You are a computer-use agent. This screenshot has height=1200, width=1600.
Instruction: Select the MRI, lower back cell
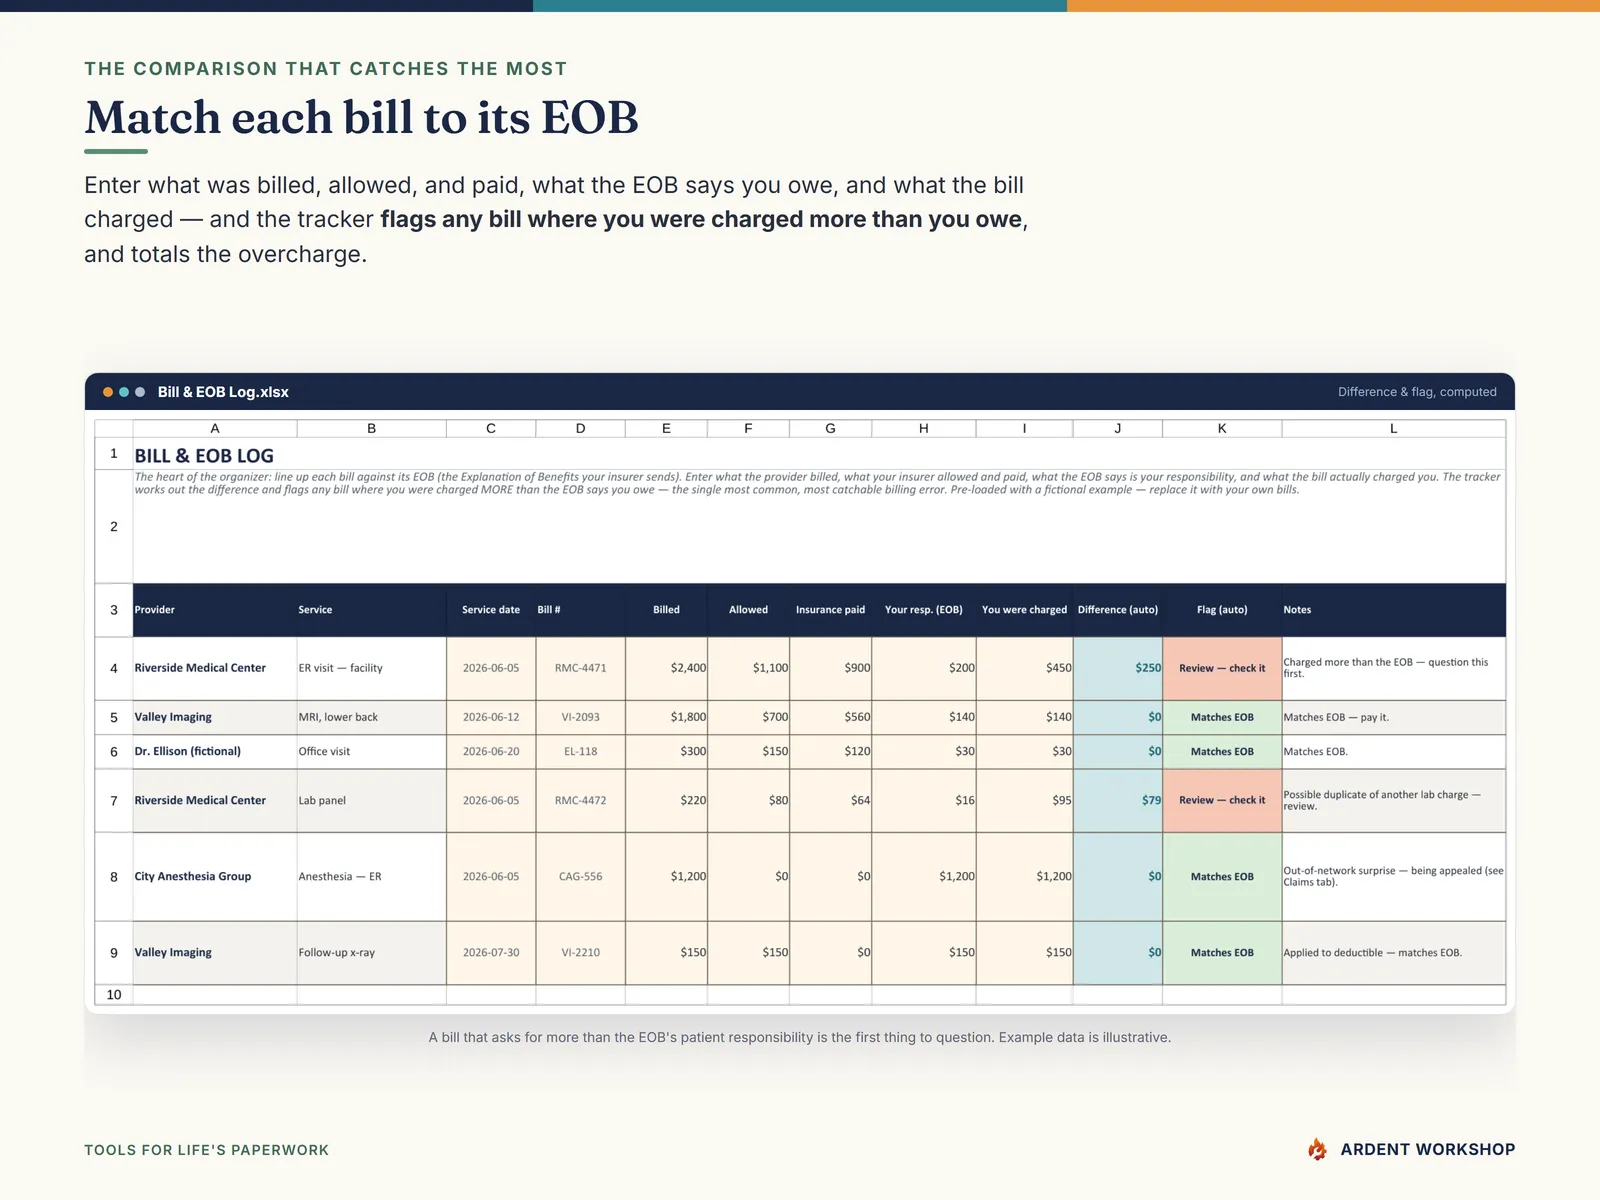(x=371, y=717)
